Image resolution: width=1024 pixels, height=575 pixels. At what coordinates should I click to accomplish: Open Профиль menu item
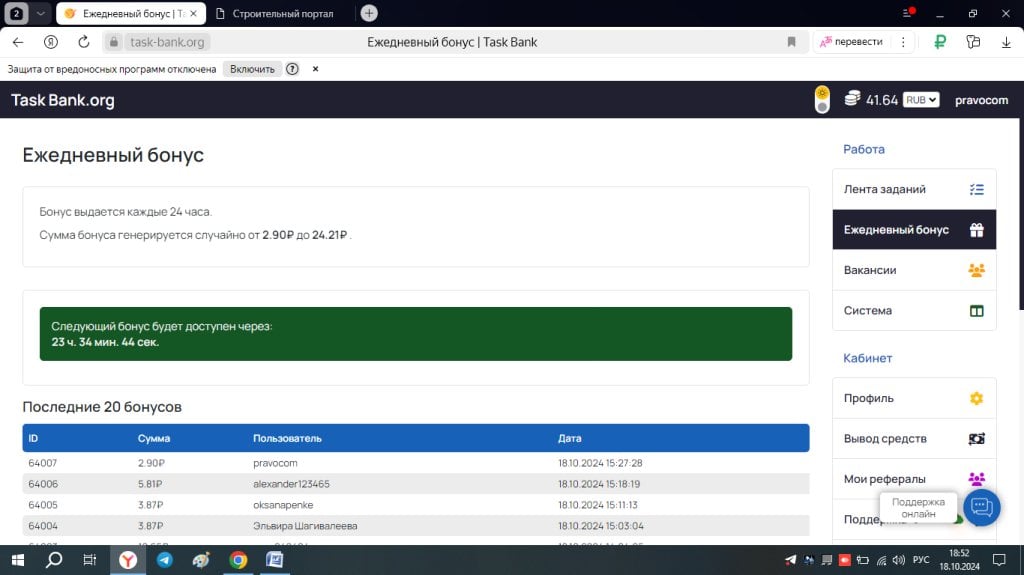(x=914, y=399)
